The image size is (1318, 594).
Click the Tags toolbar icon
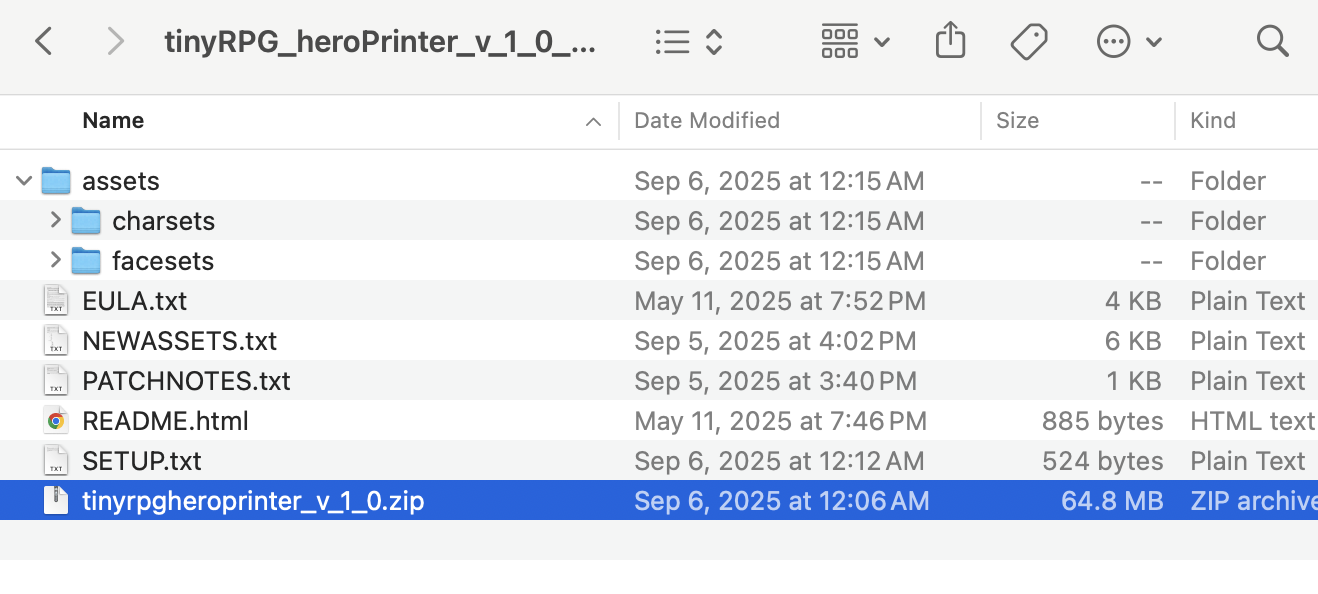tap(1028, 41)
